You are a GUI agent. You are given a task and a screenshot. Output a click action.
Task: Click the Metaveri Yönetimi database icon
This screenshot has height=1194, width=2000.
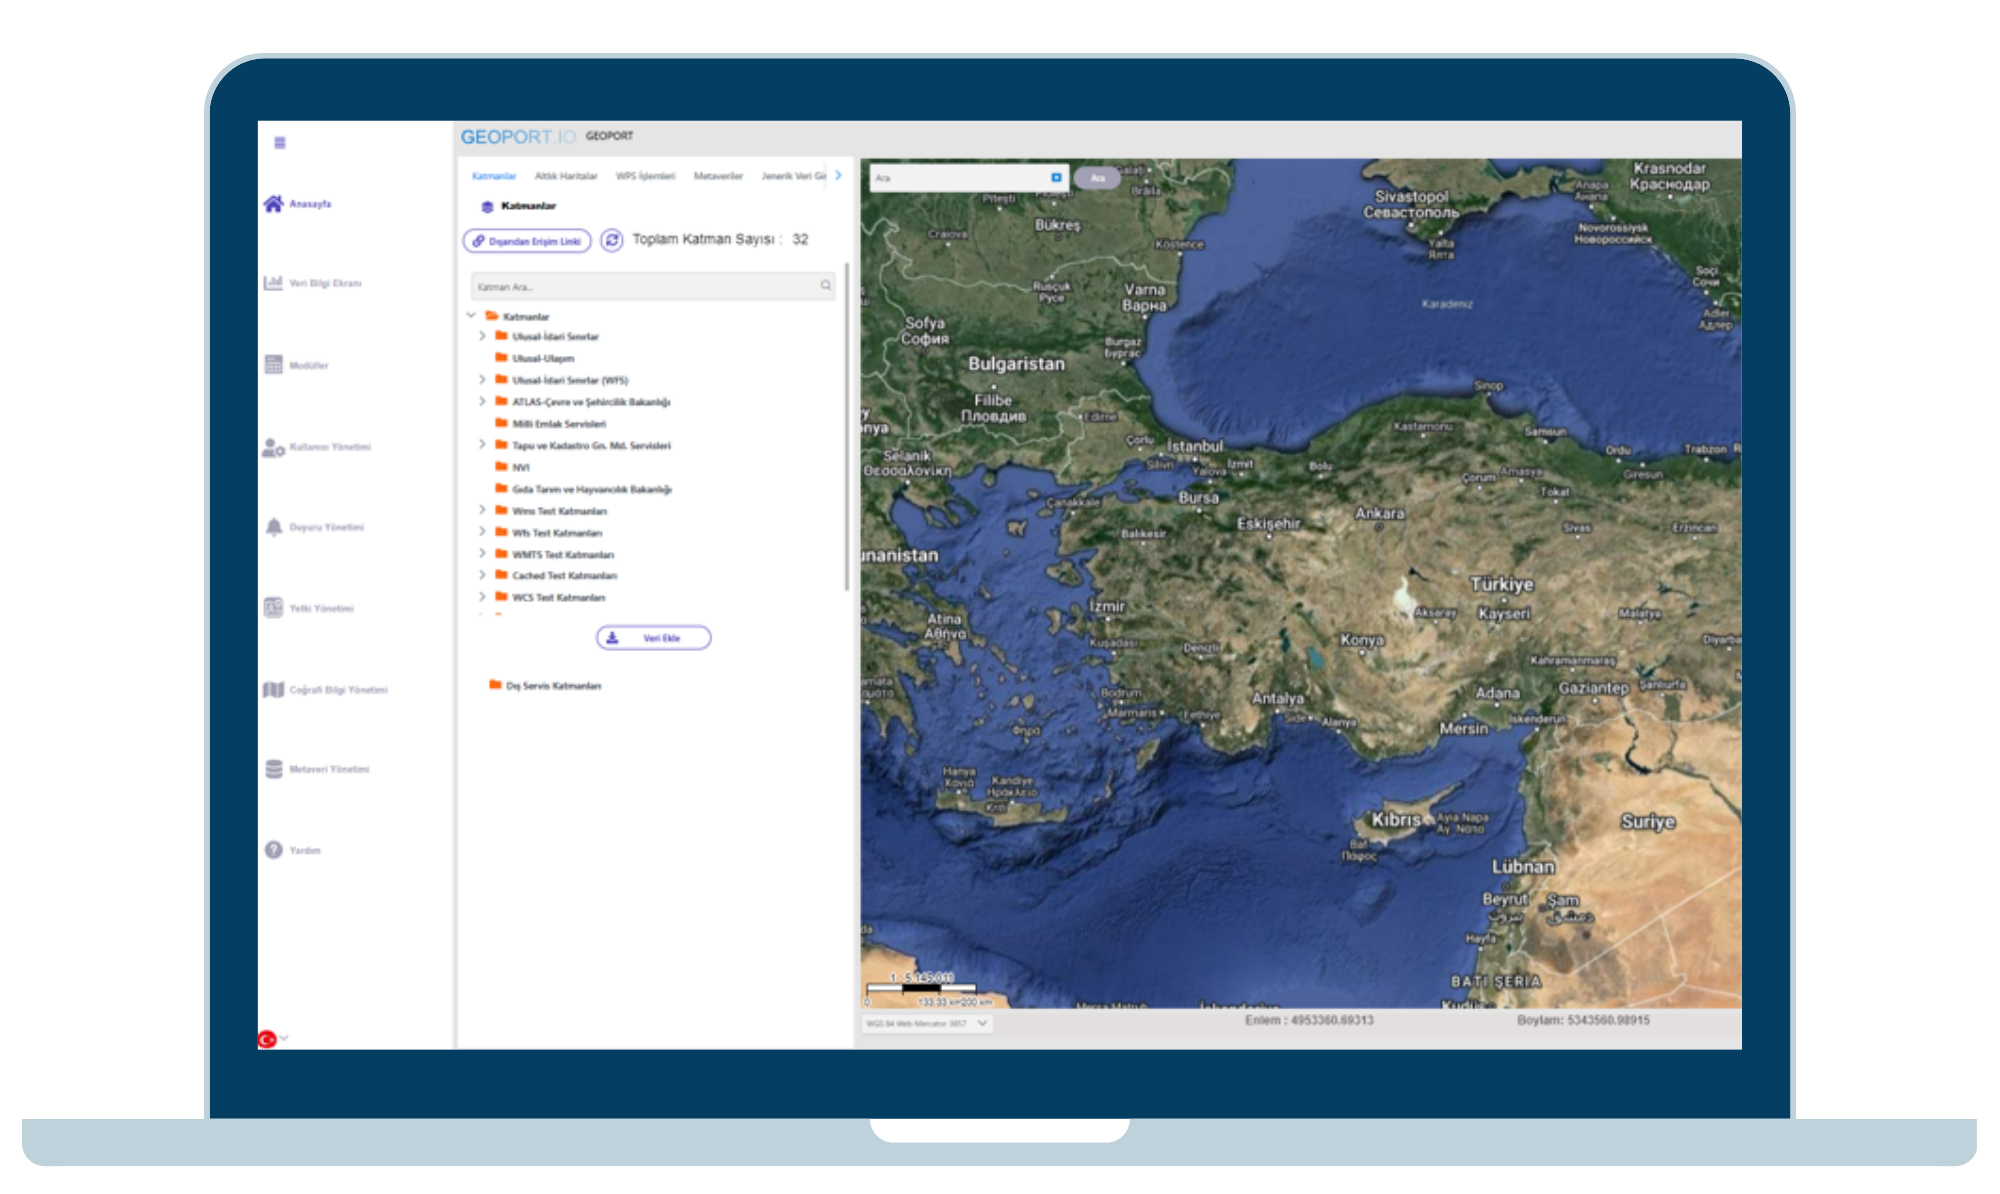(274, 769)
